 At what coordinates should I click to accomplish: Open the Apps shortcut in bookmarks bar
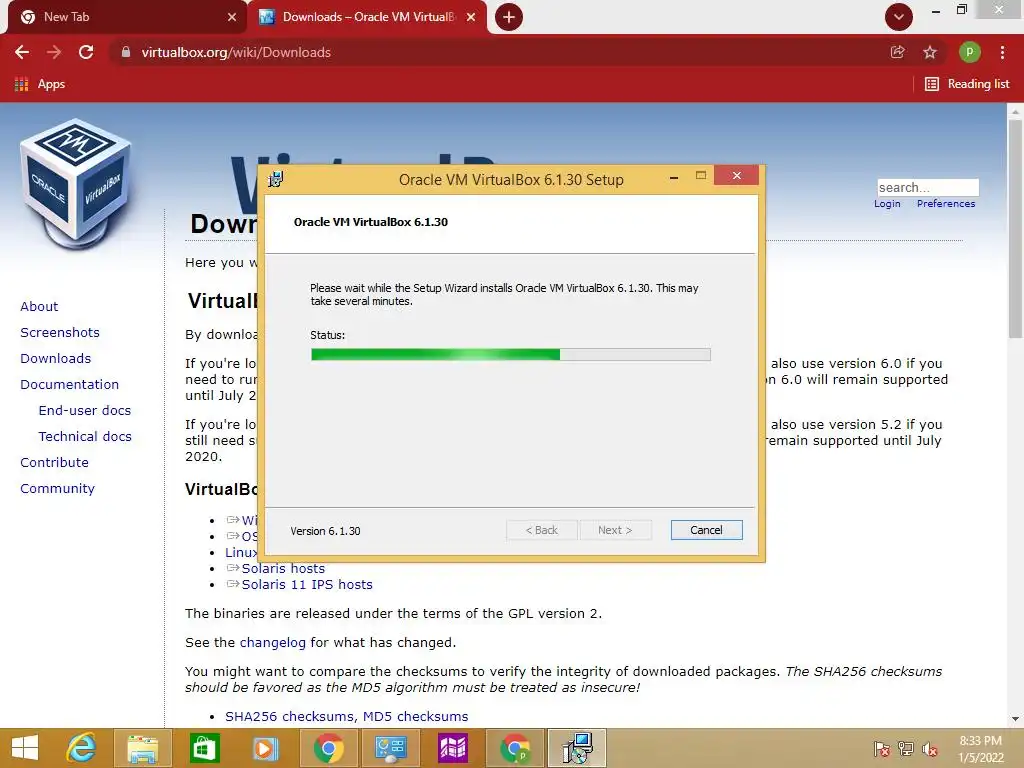coord(40,84)
